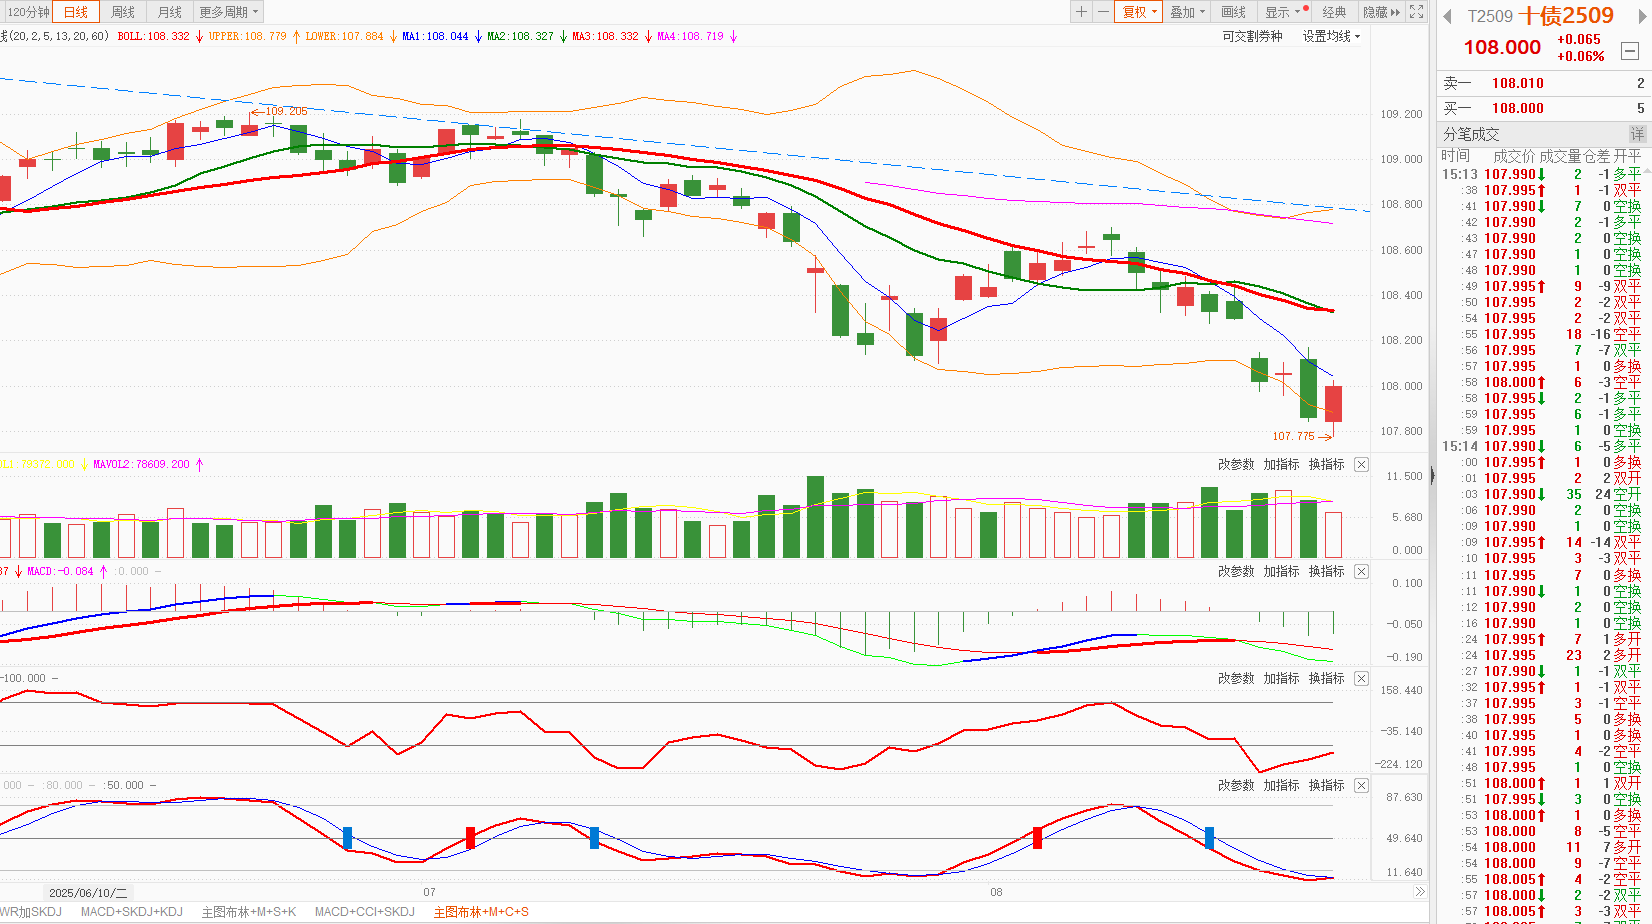Screen dimensions: 1652x924
Task: Click 加指标 in the KDJ panel
Action: 1281,785
